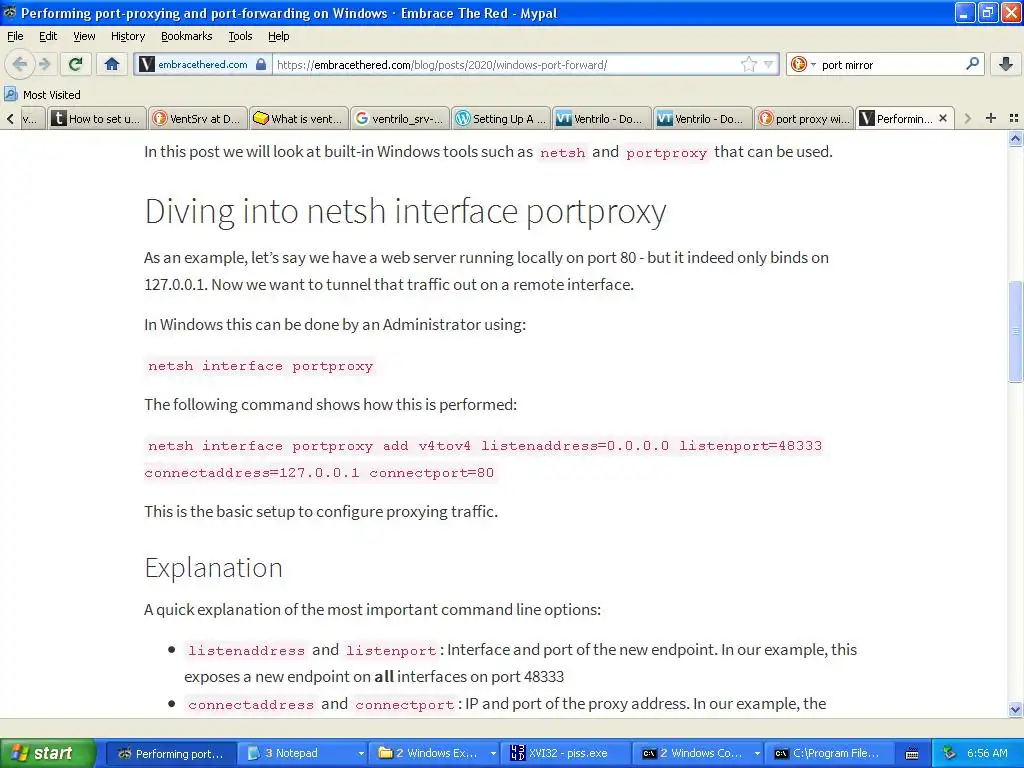Screen dimensions: 1024x768
Task: Open the File menu
Action: [x=15, y=36]
